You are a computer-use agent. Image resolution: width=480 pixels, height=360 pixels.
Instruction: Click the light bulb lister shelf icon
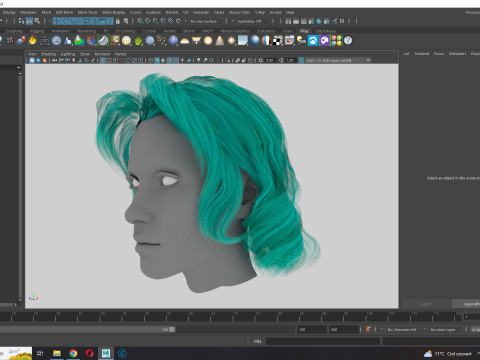click(301, 41)
